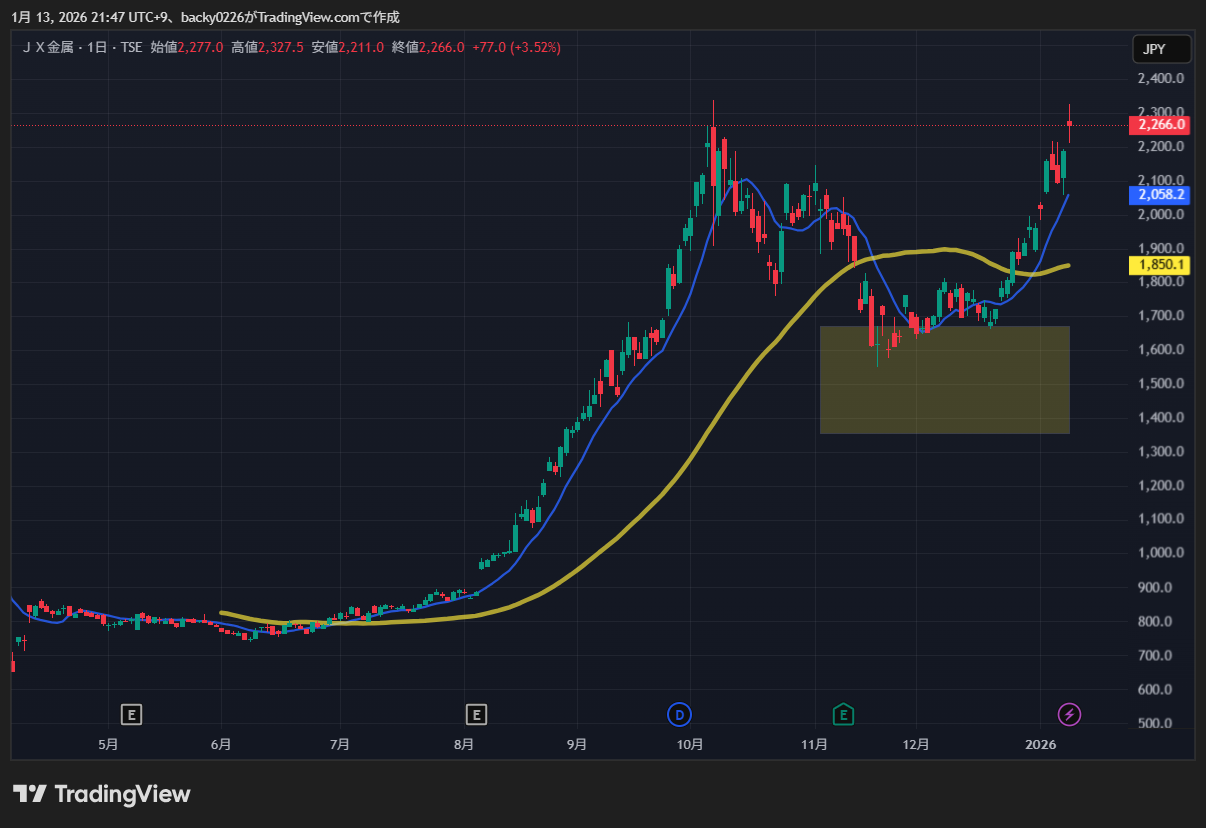The height and width of the screenshot is (828, 1206).
Task: Click the TradingView logo
Action: pos(102,794)
